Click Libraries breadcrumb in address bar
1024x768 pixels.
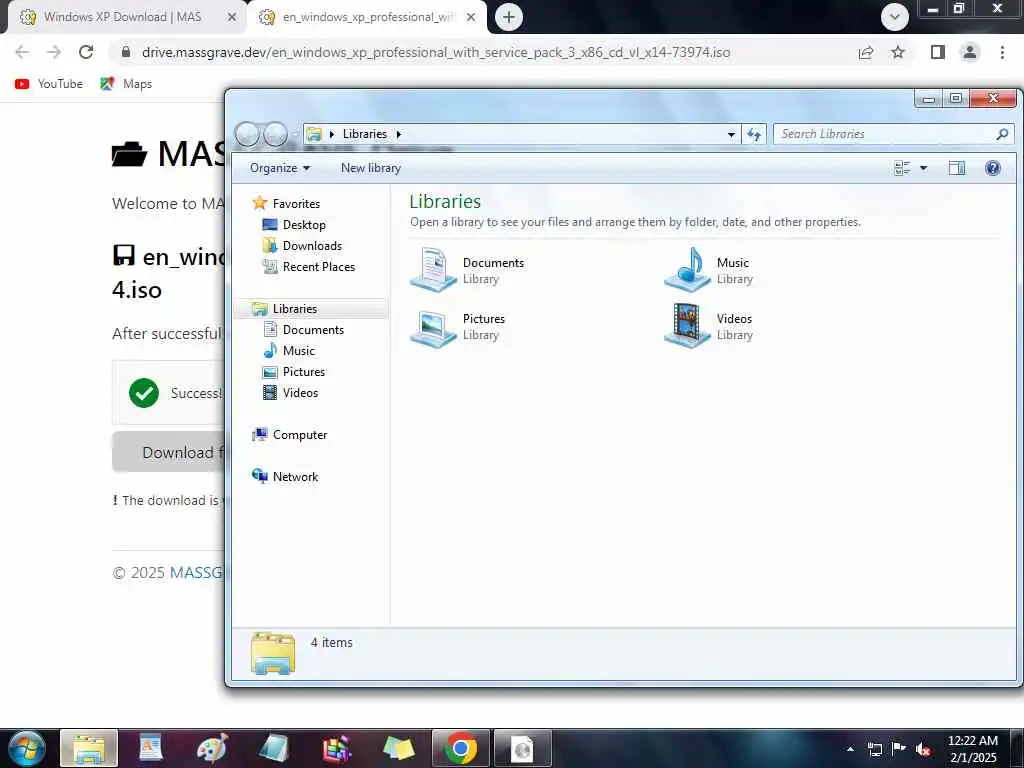(x=364, y=134)
